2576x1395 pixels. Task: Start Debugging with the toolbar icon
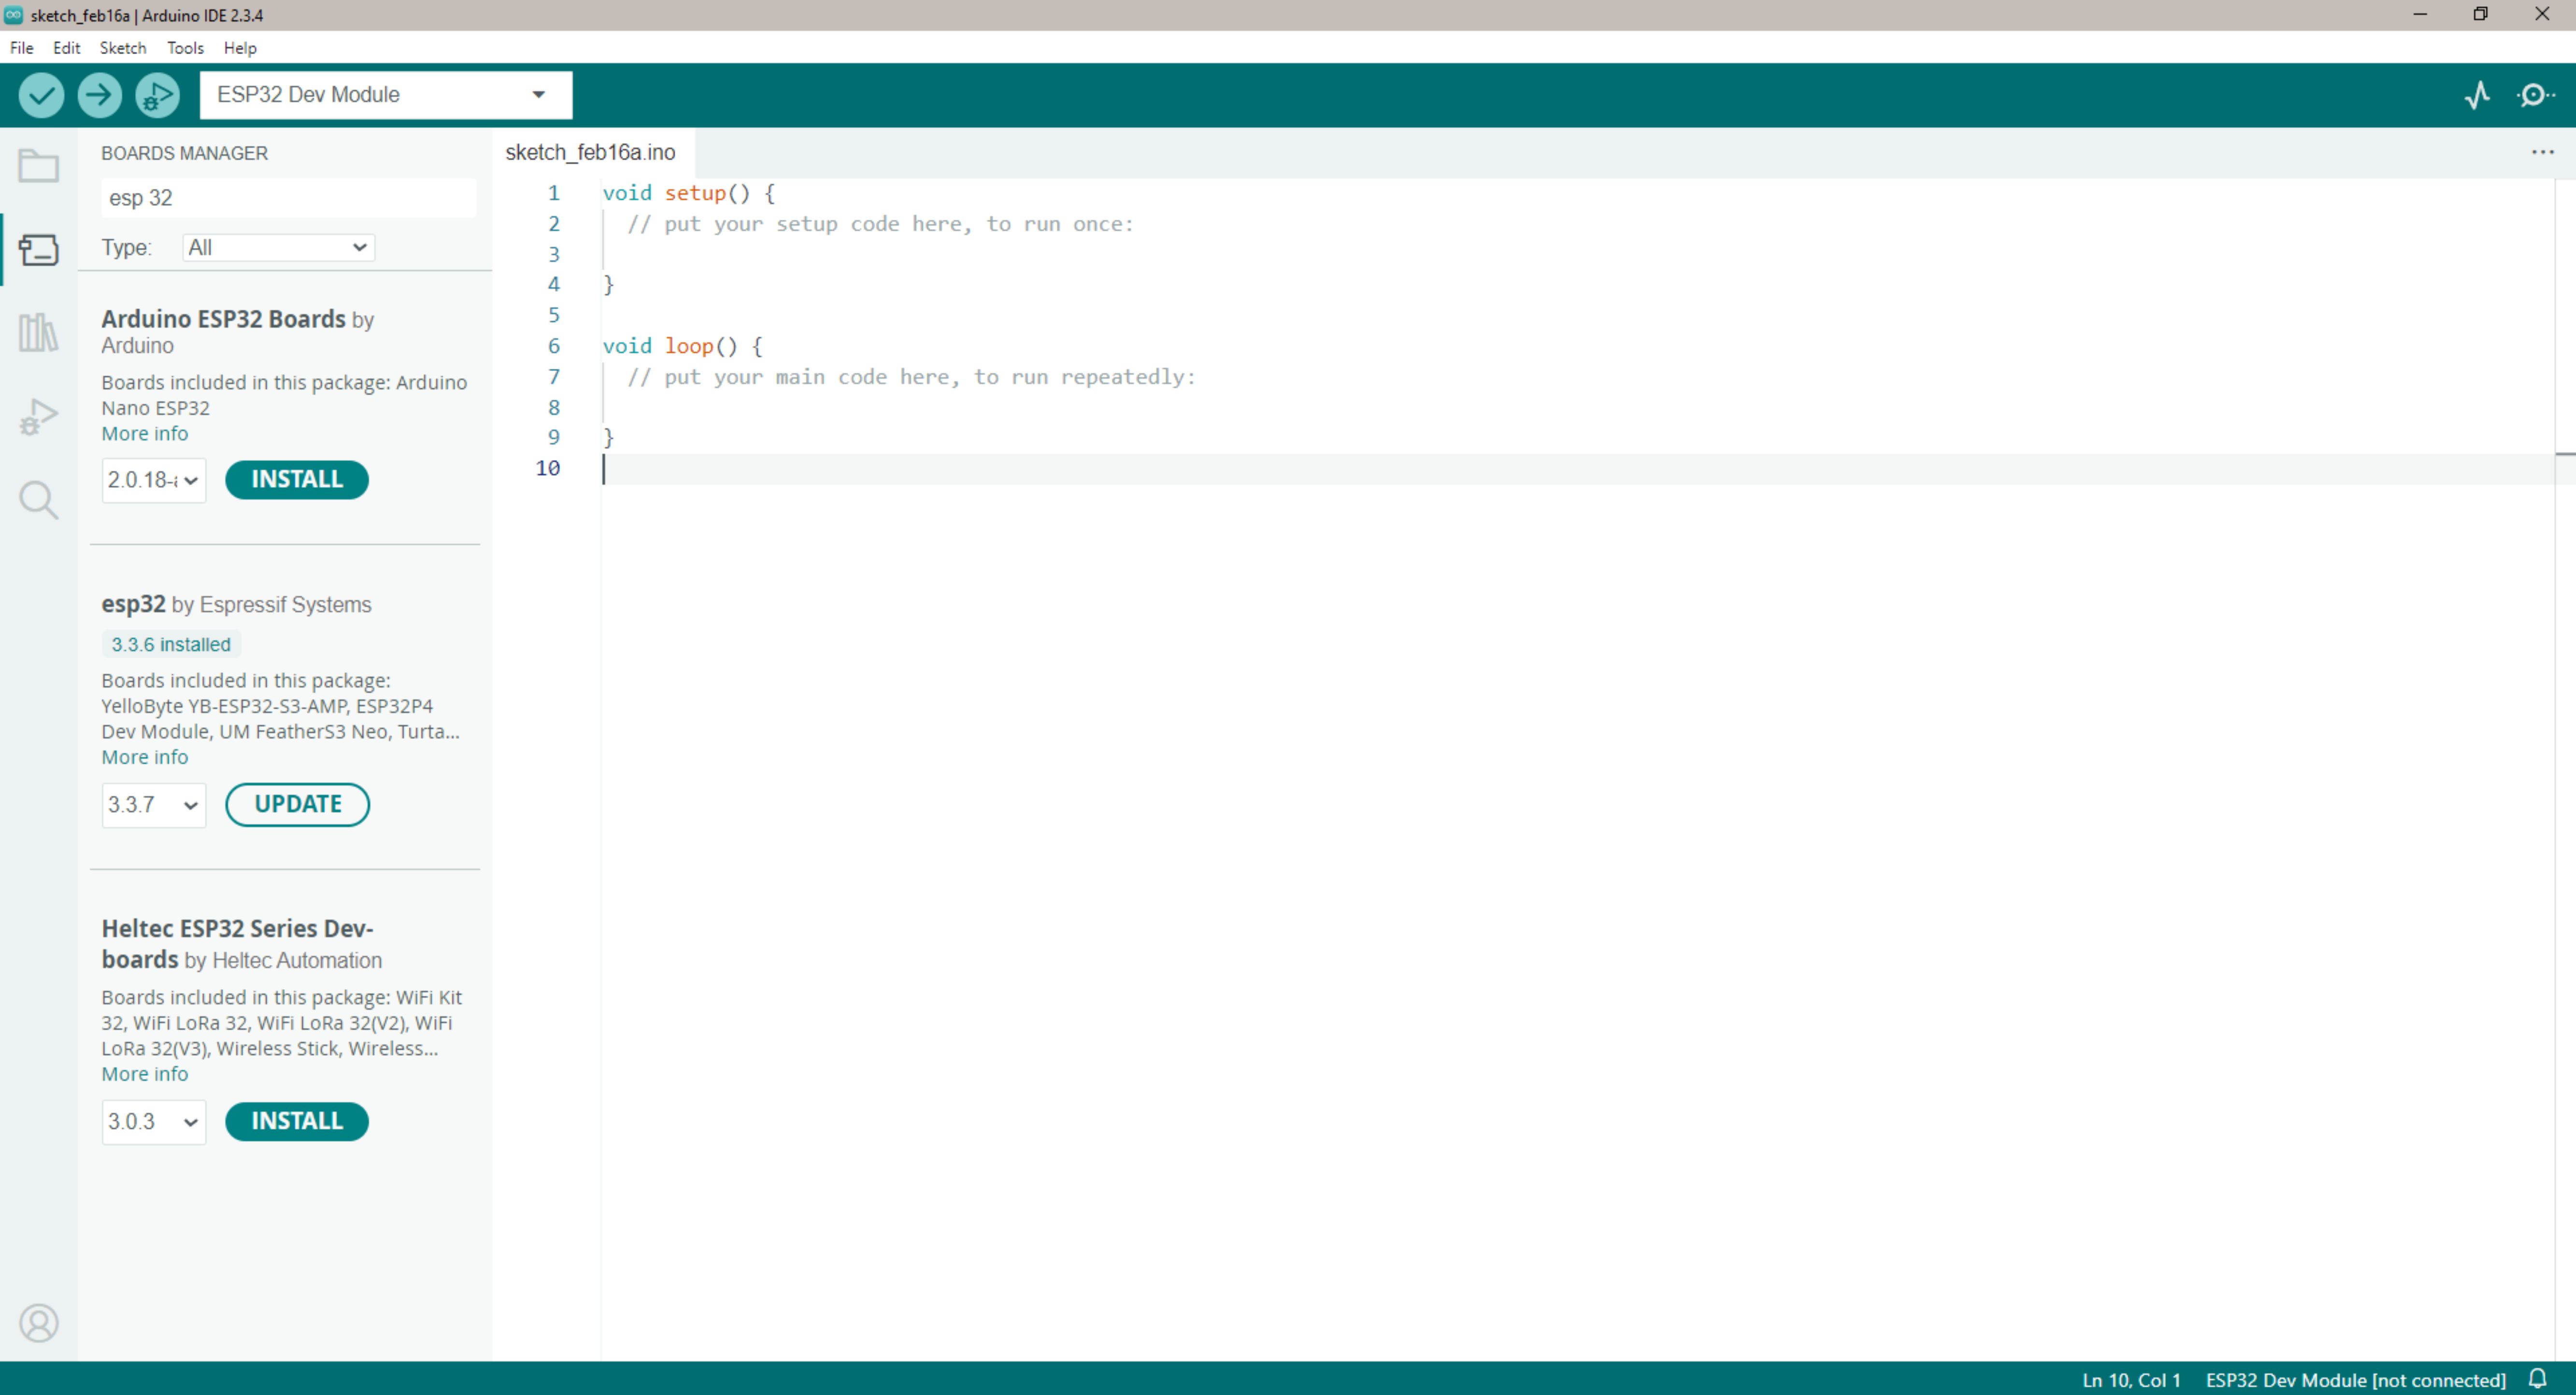click(x=157, y=95)
